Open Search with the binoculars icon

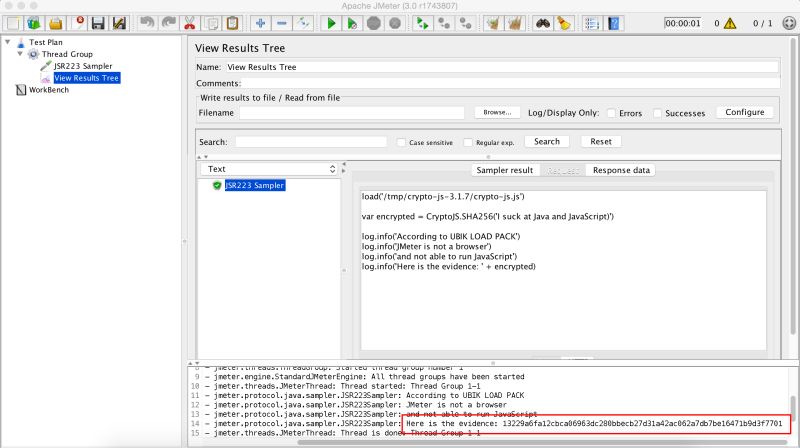[542, 23]
